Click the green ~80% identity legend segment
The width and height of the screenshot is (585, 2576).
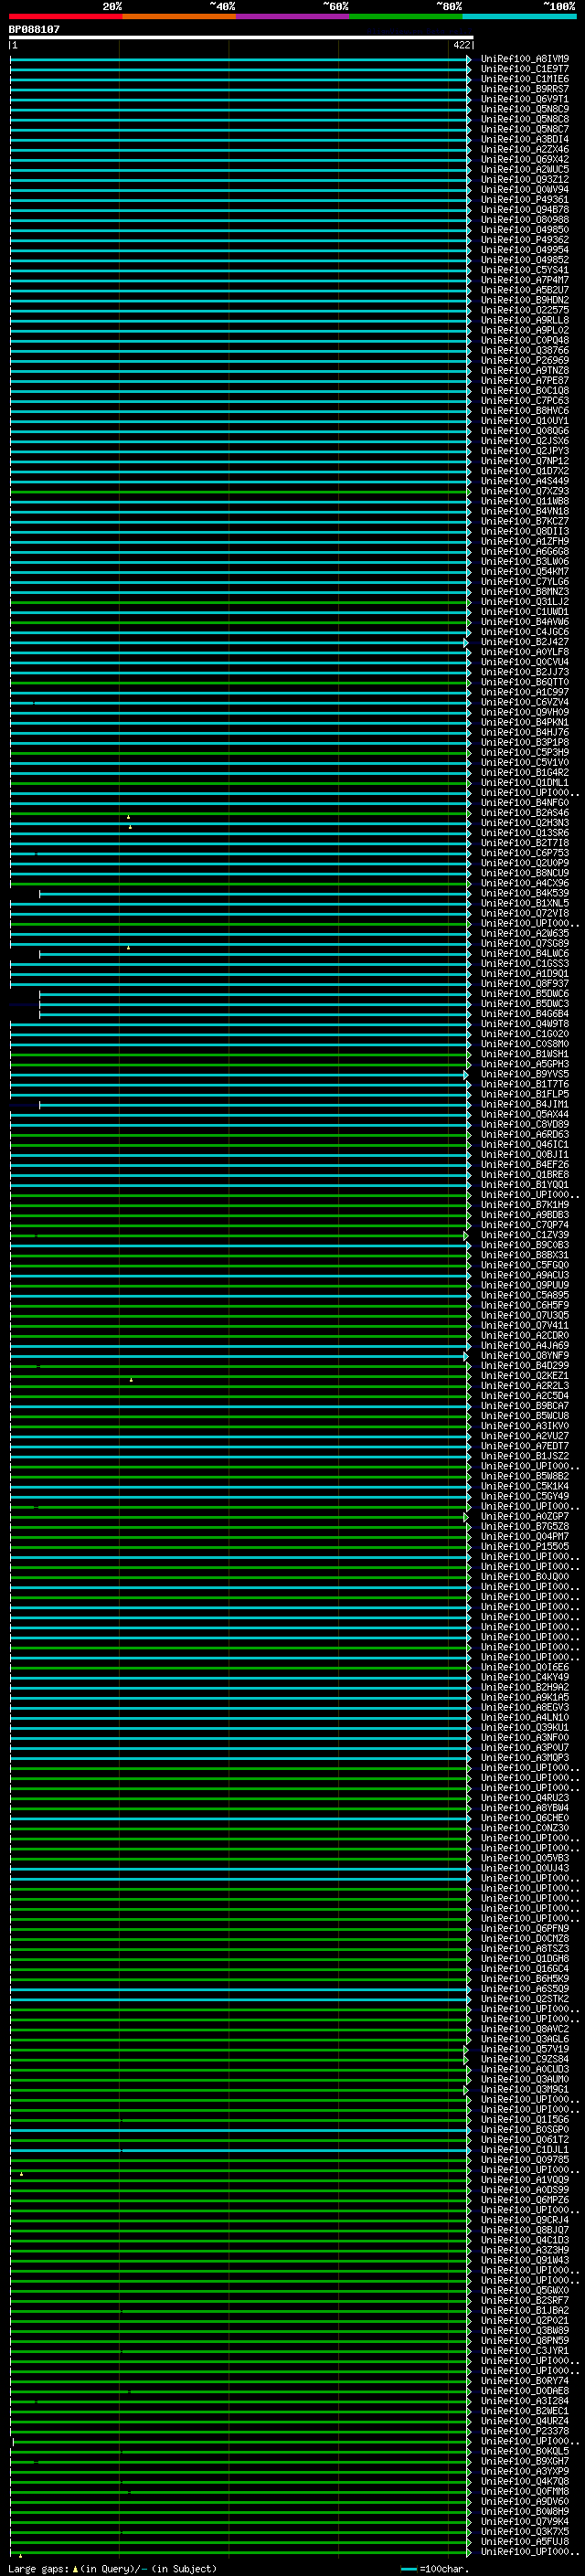click(406, 16)
